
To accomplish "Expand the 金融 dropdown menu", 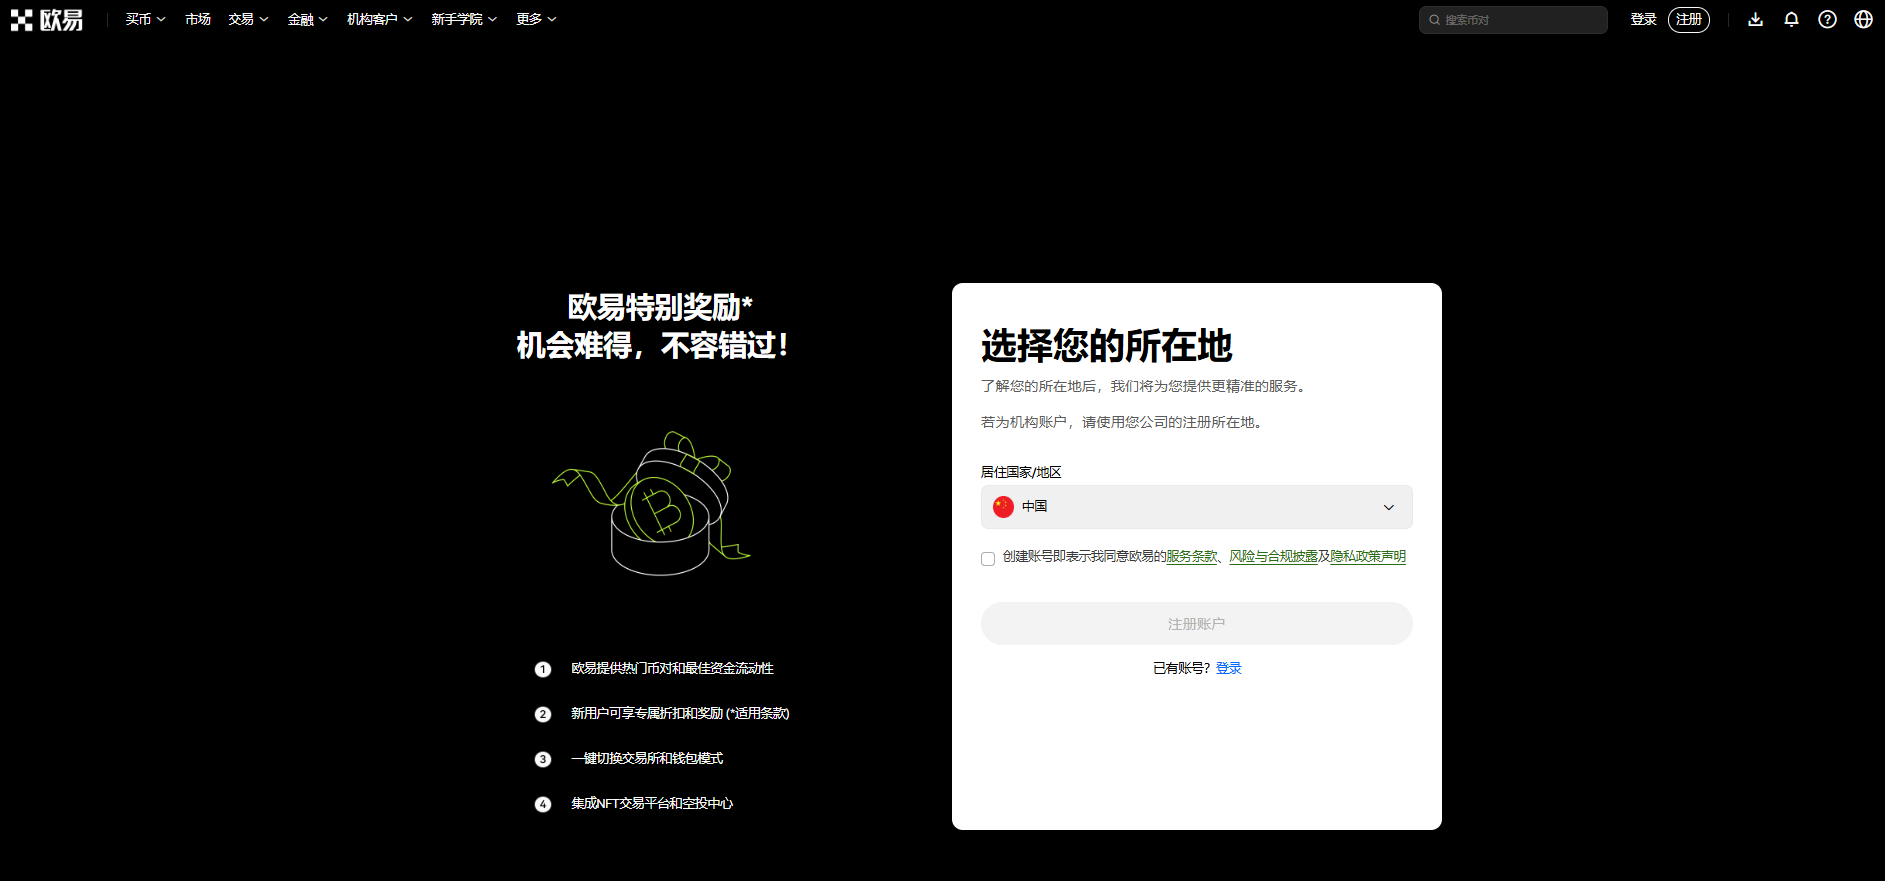I will pyautogui.click(x=307, y=20).
